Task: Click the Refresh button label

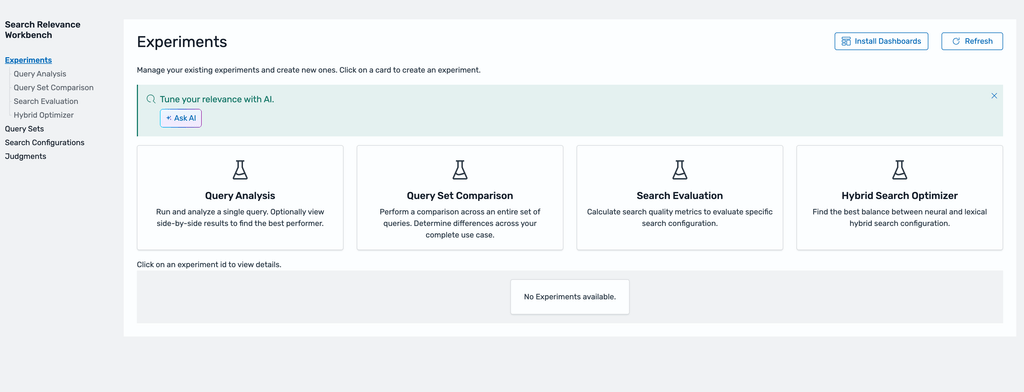Action: coord(978,41)
